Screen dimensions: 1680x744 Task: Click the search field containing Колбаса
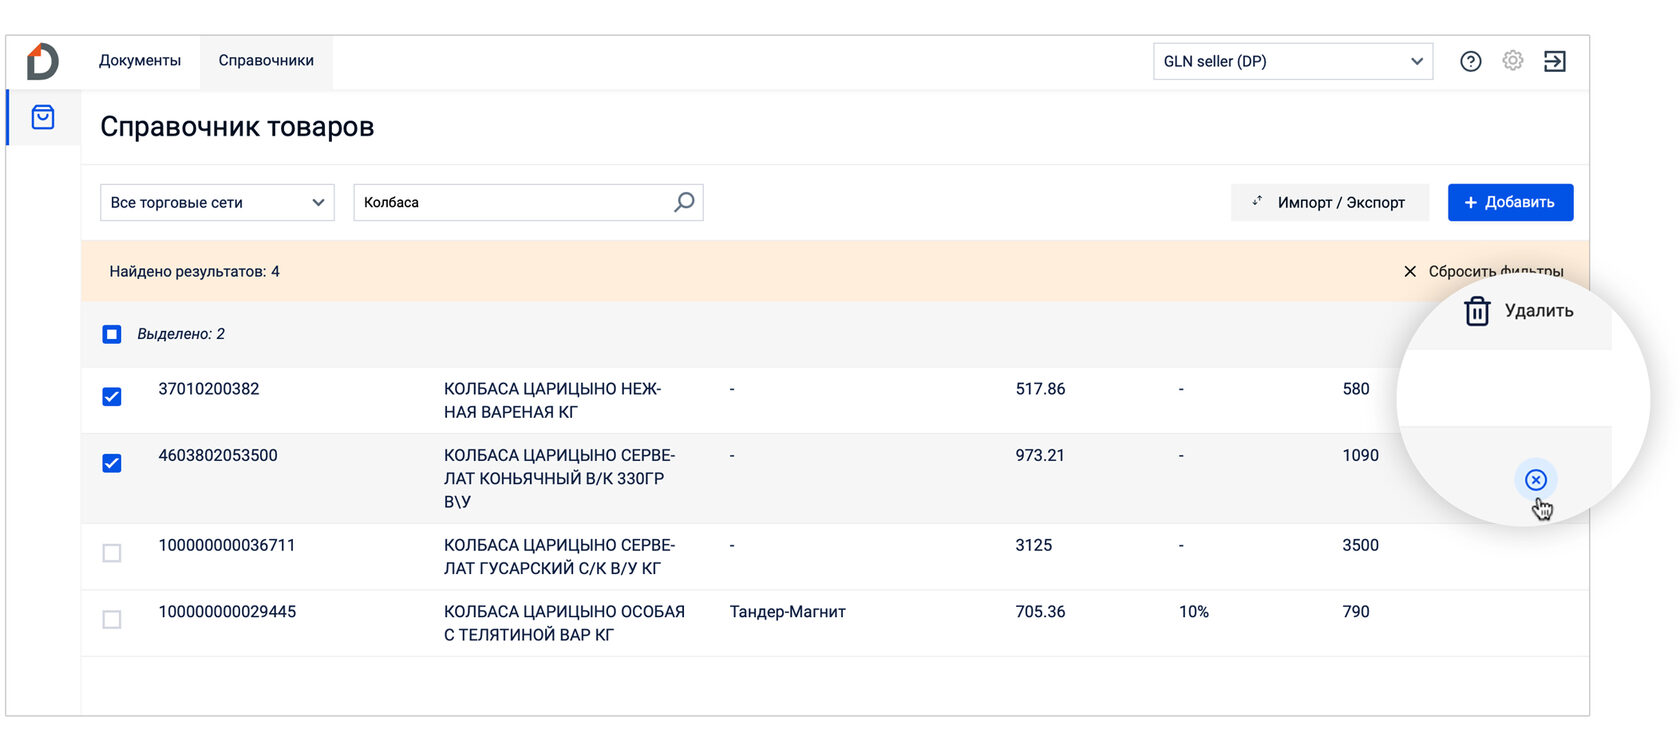tap(528, 202)
